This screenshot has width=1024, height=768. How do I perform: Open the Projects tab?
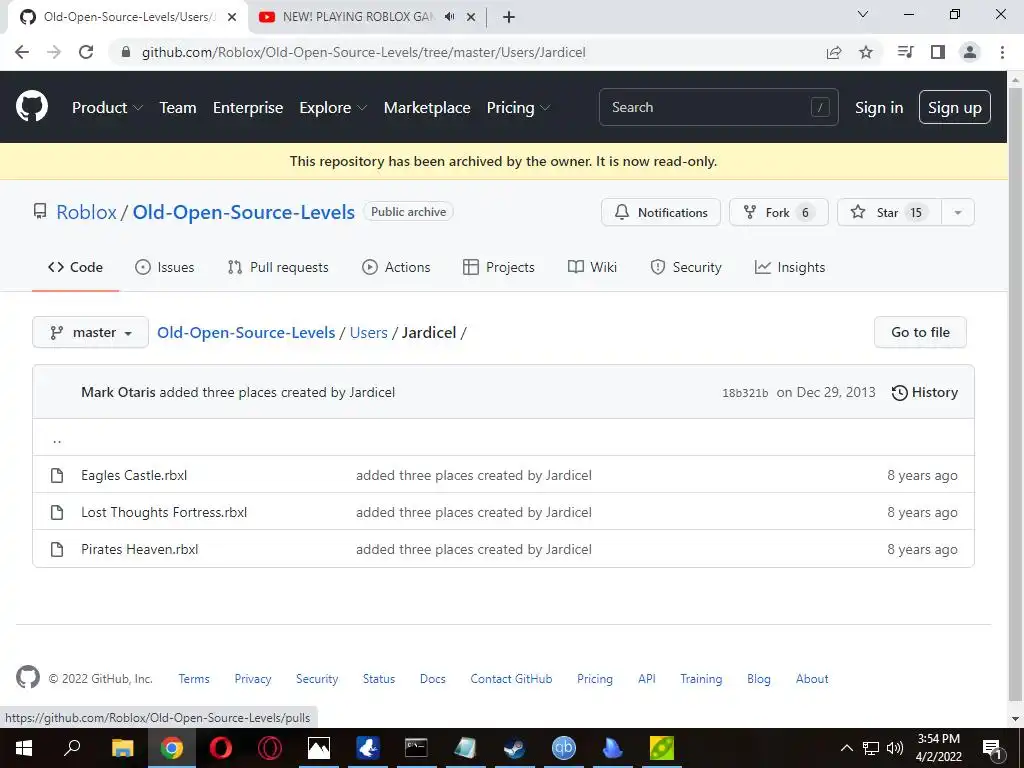pos(498,267)
